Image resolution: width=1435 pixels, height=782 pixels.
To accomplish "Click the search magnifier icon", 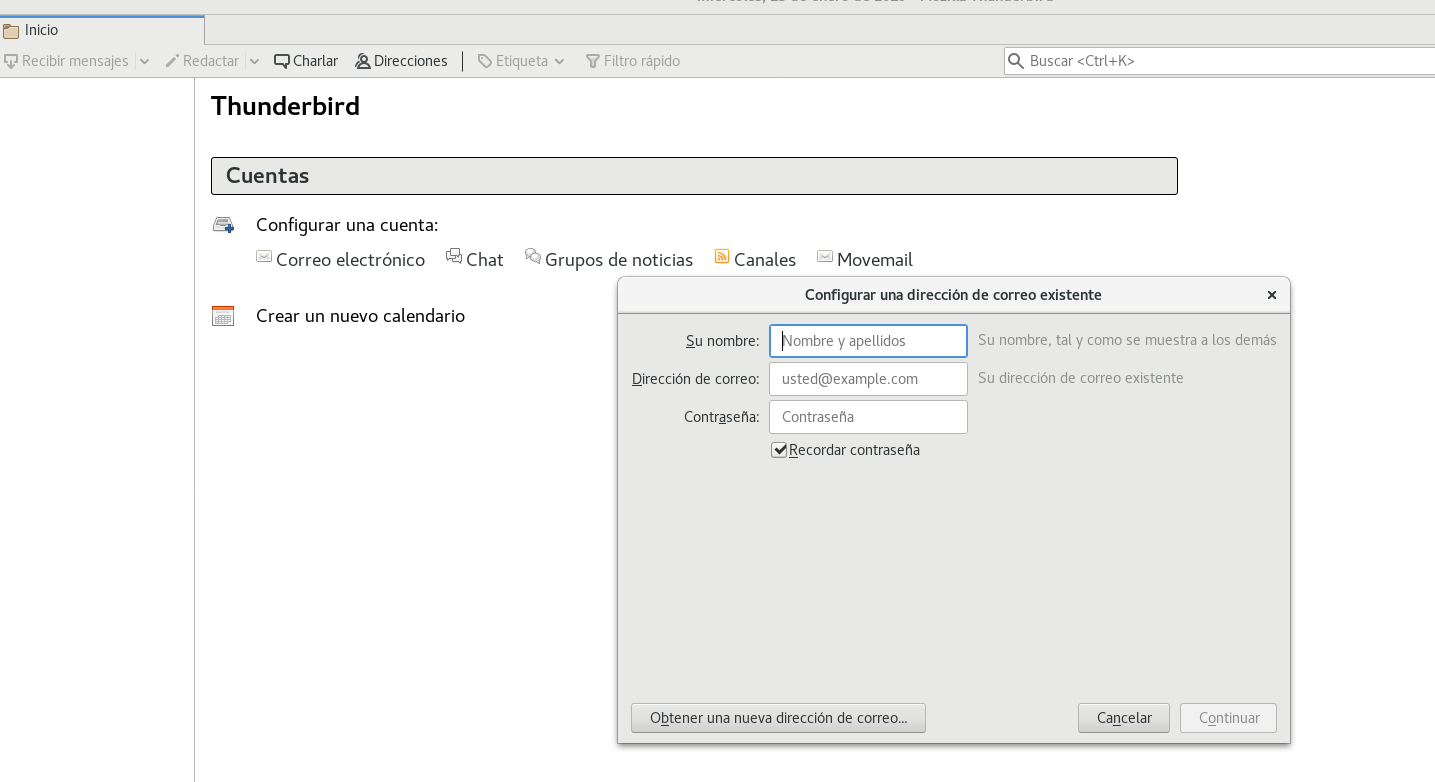I will (1017, 61).
